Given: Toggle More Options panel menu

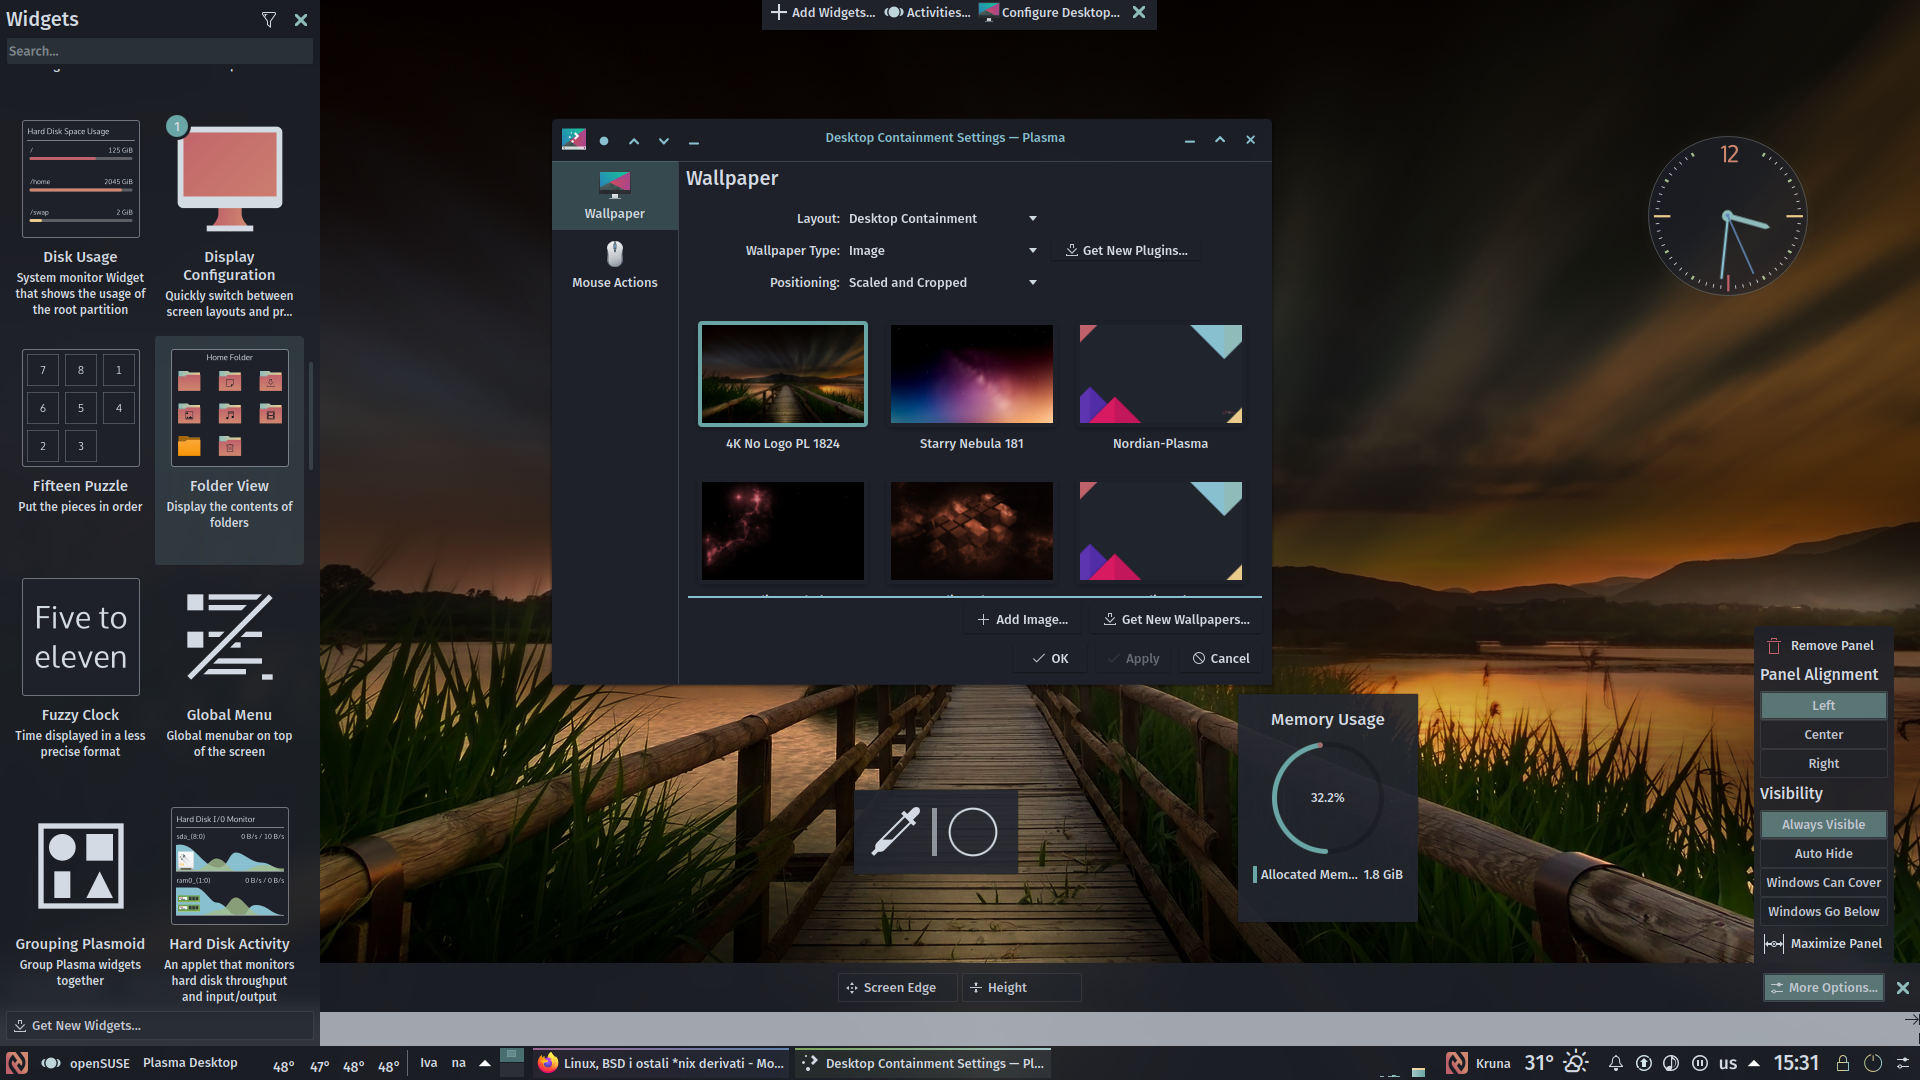Looking at the screenshot, I should click(x=1824, y=988).
